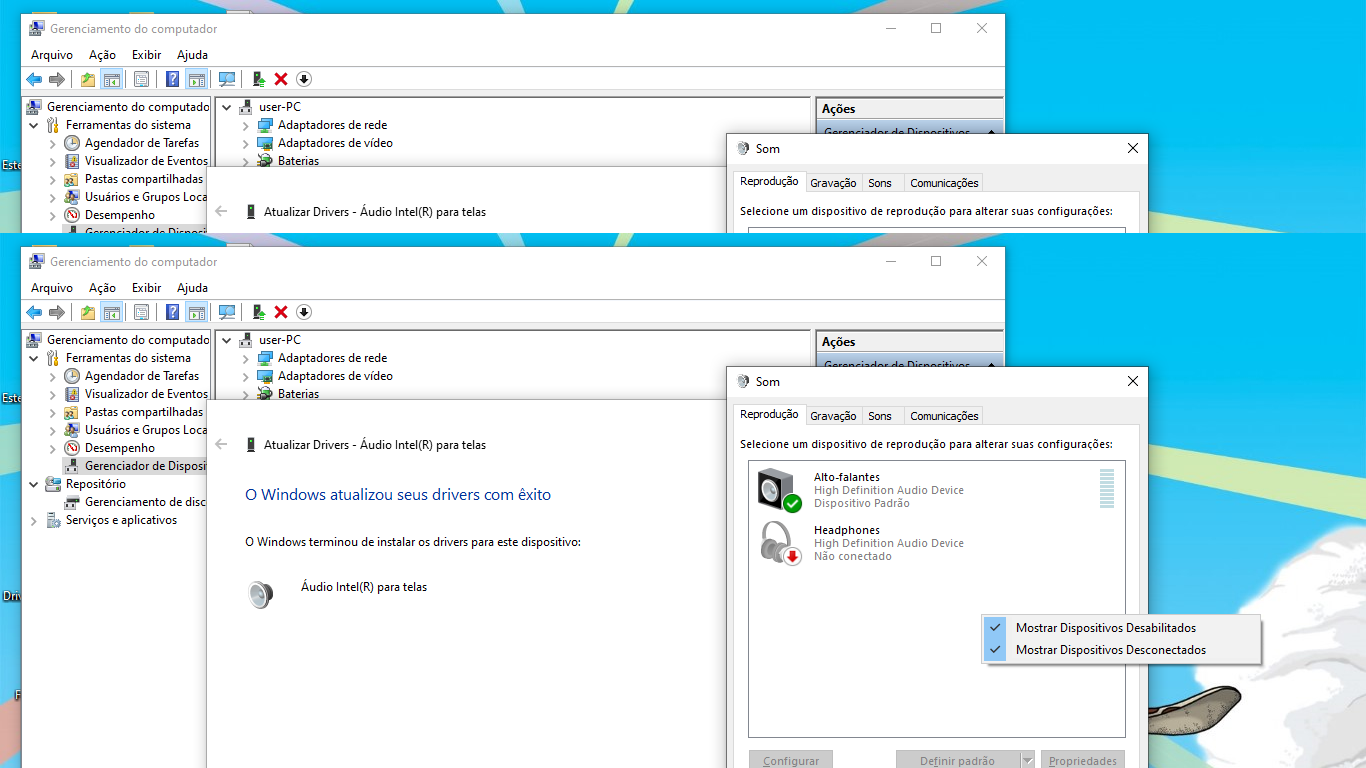Expand Pastas compartilhadas in lower window tree
Viewport: 1366px width, 768px height.
pos(53,412)
